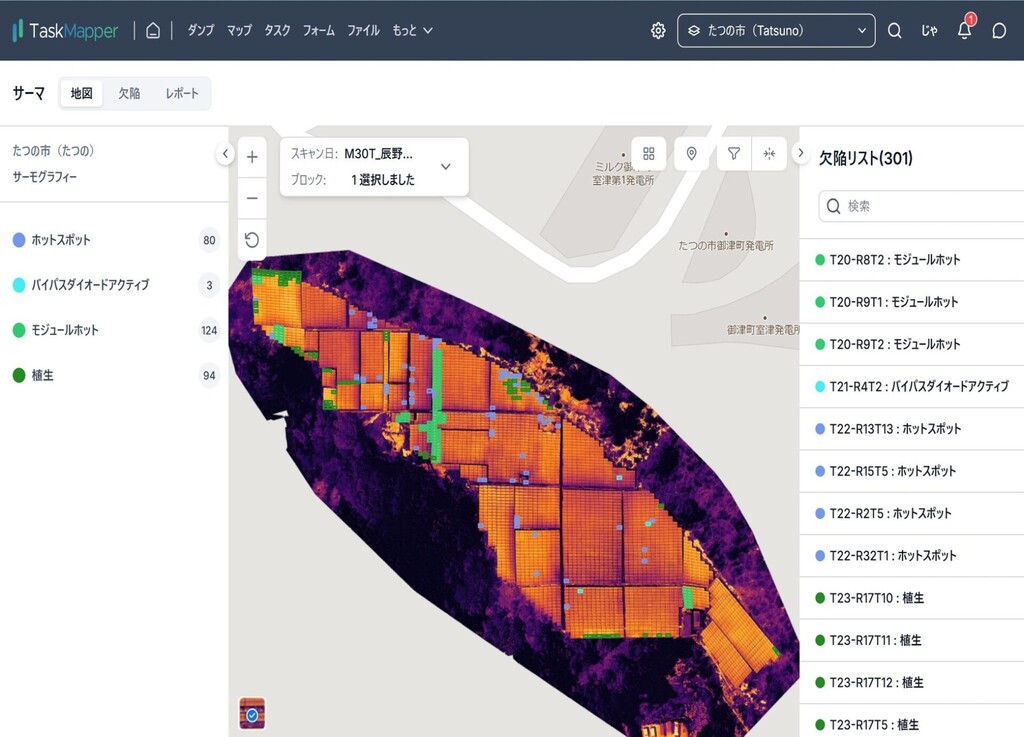Open settings gear icon
Screen dimensions: 1024x737
coord(658,30)
